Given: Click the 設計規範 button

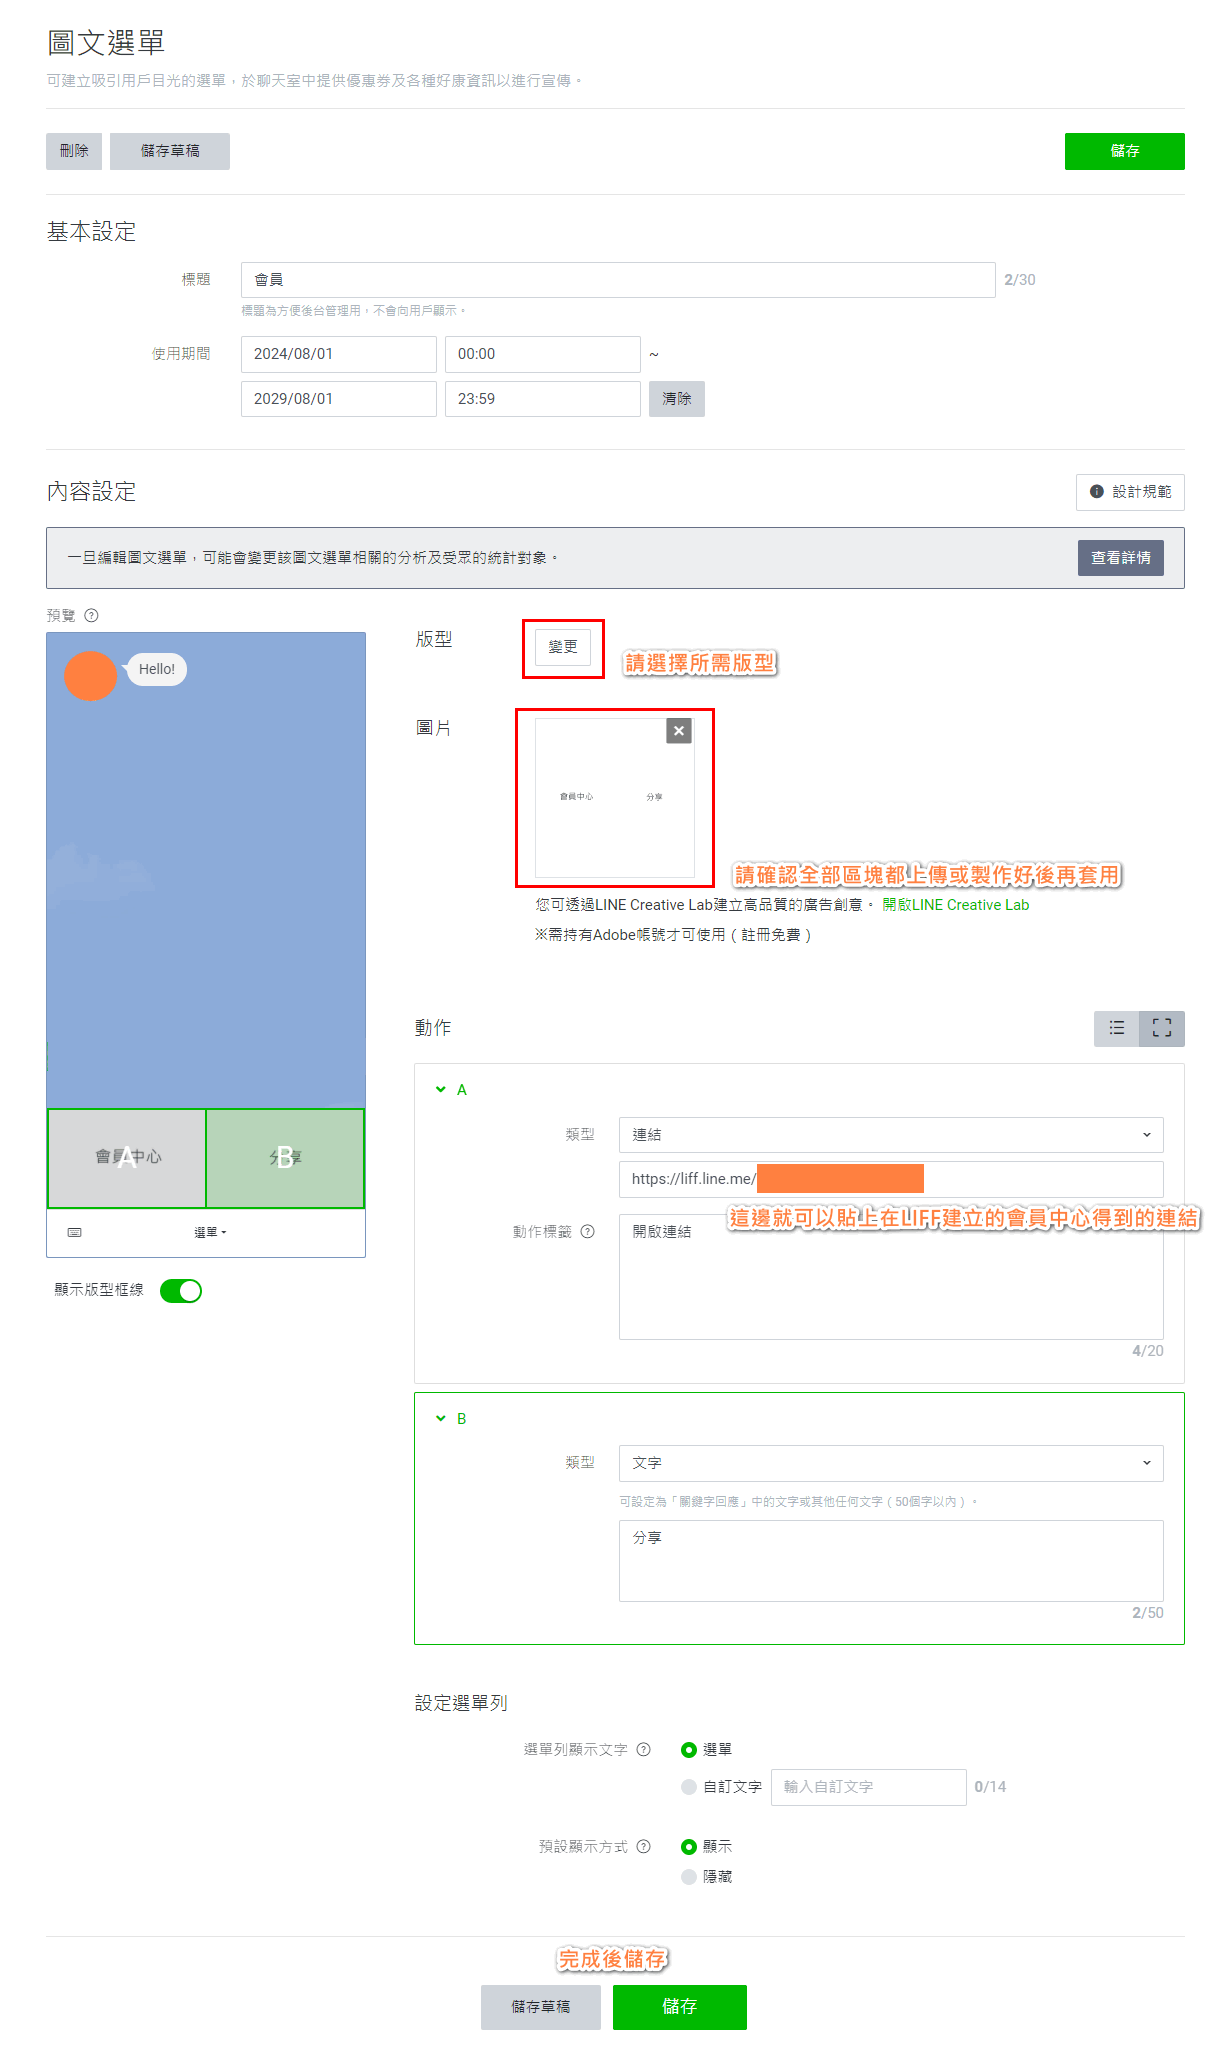Looking at the screenshot, I should [1130, 492].
